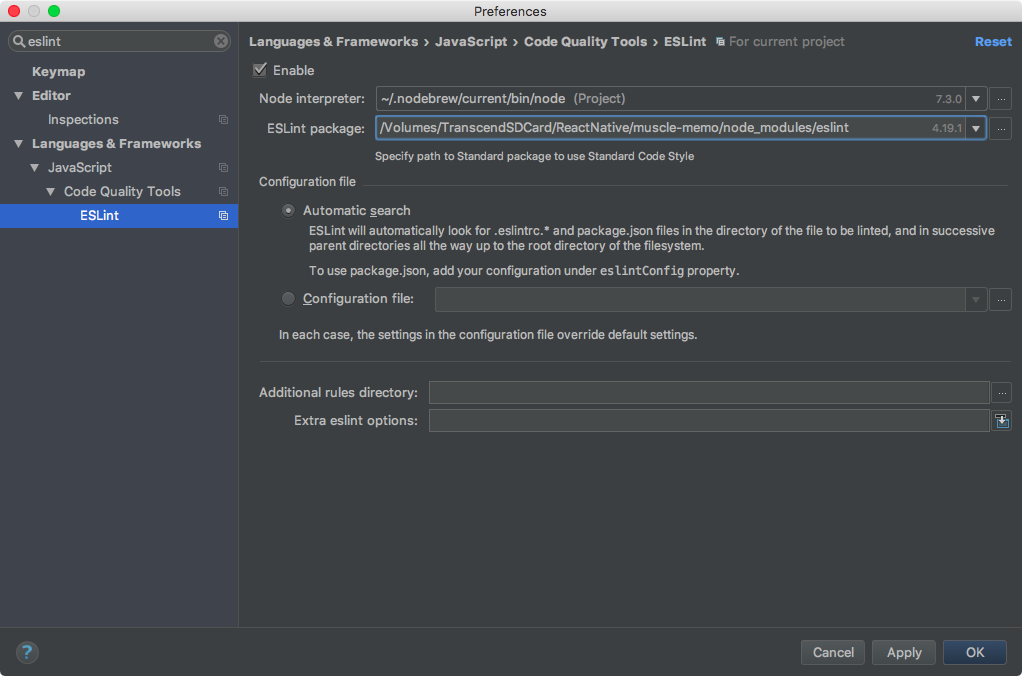
Task: Click the Extra eslint options field
Action: tap(709, 421)
